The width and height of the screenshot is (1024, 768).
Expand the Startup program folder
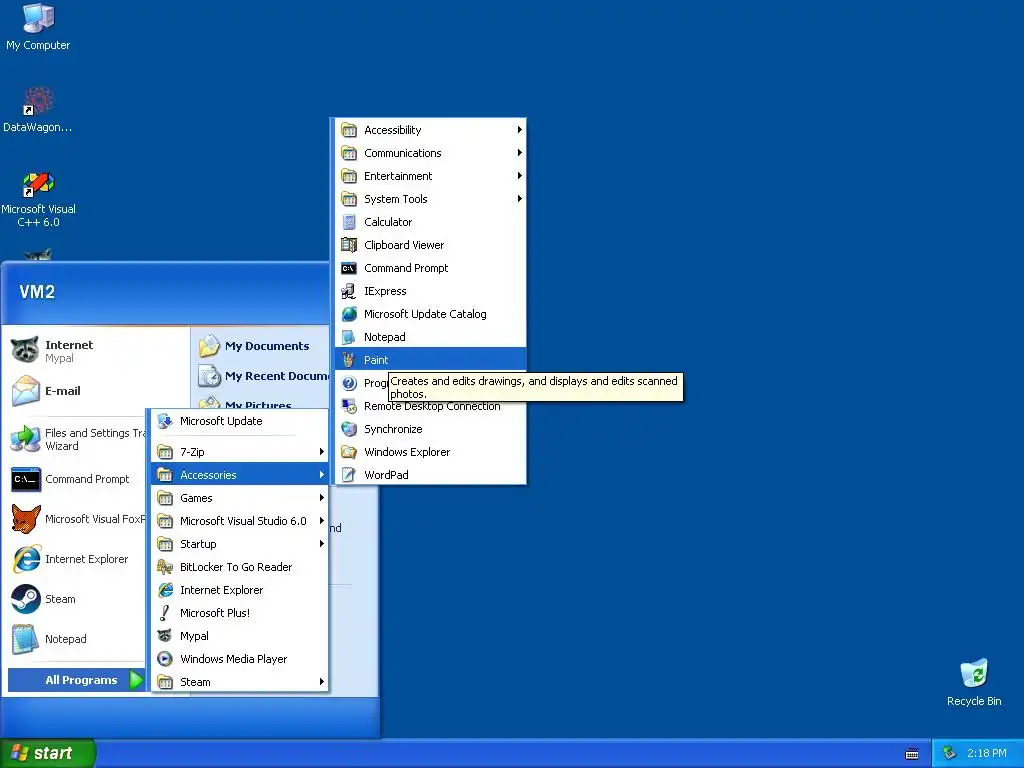point(239,544)
